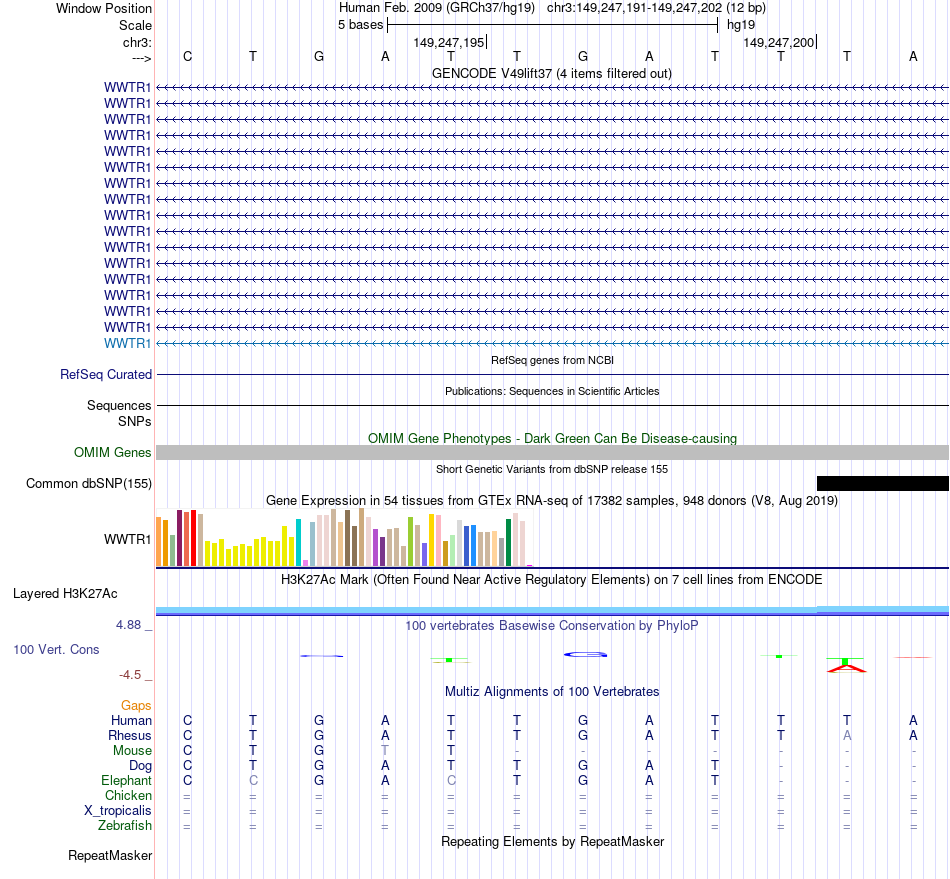Click the grayed A base in the Rhesus row
The width and height of the screenshot is (950, 879).
847,735
